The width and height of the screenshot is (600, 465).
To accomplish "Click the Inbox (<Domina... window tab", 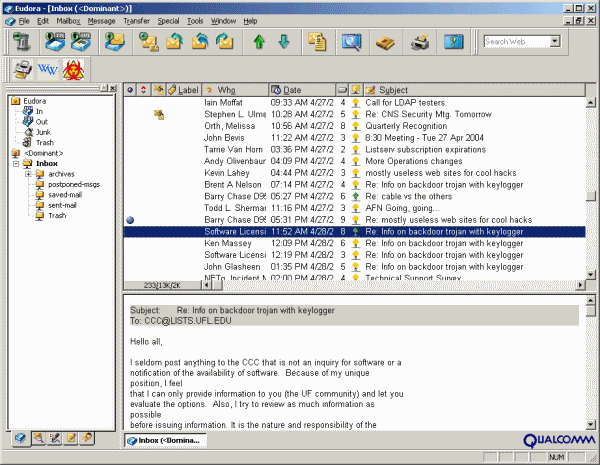I will point(165,441).
